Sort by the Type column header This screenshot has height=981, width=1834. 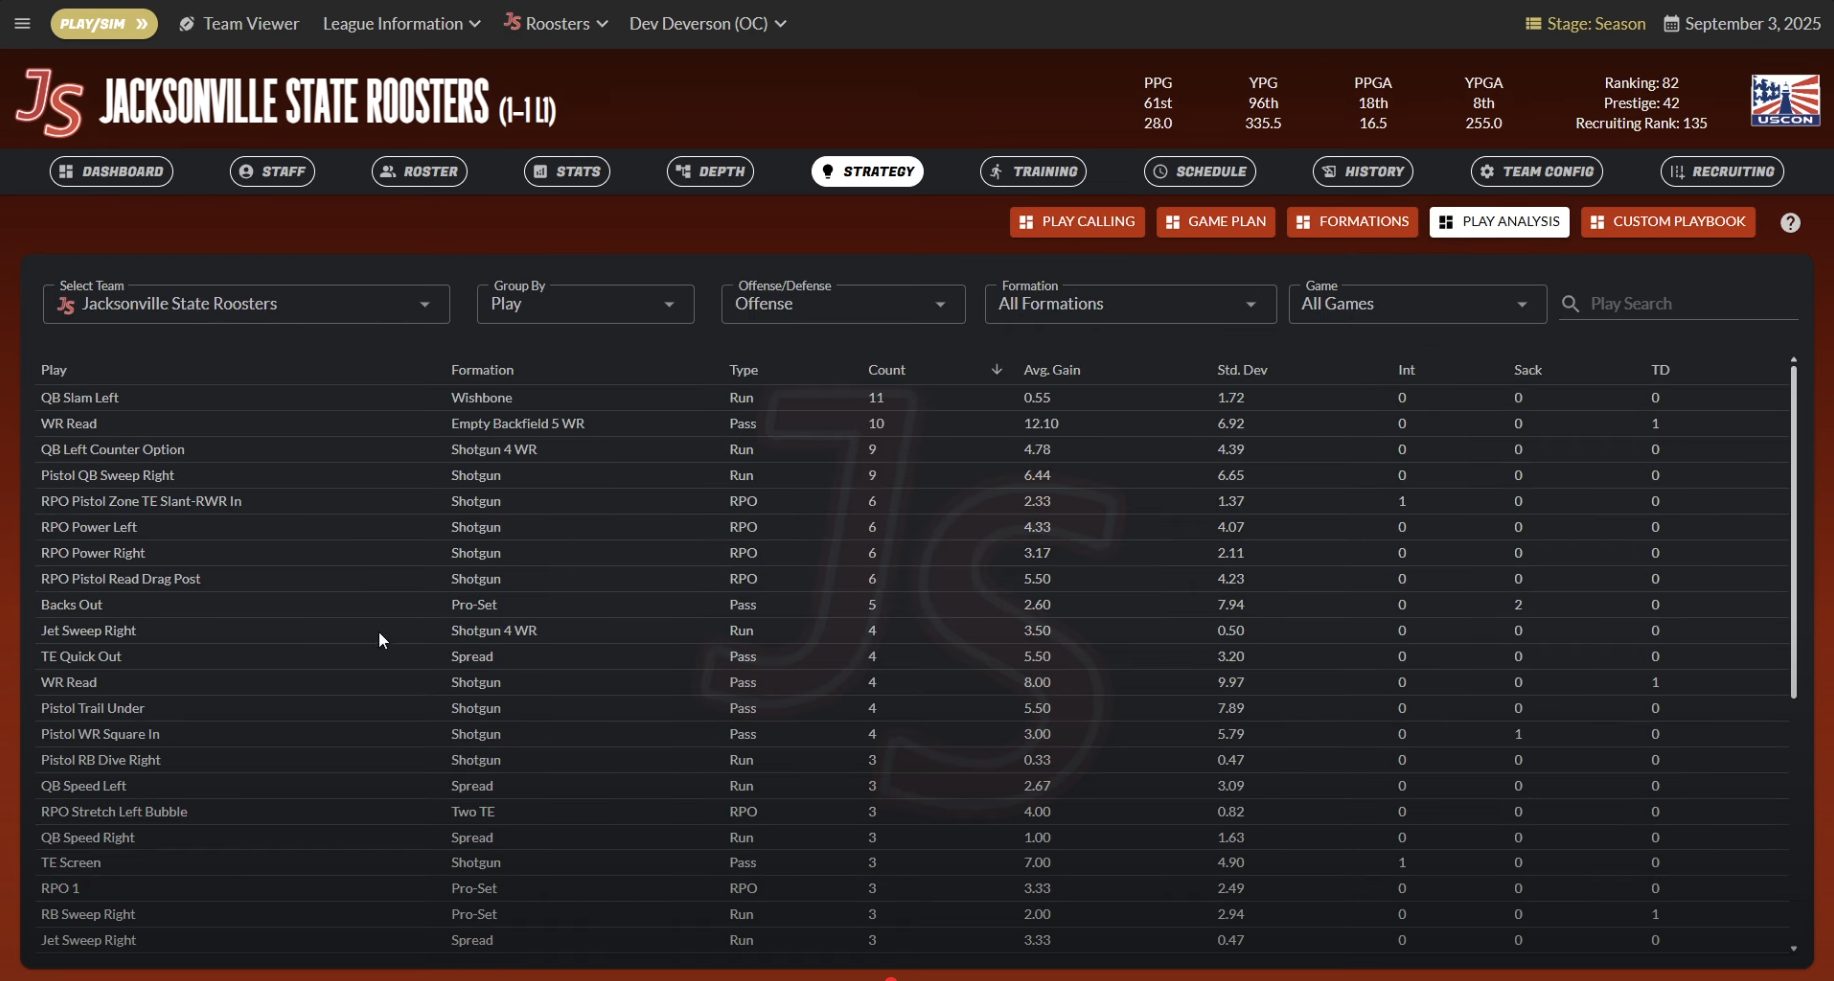pyautogui.click(x=743, y=370)
